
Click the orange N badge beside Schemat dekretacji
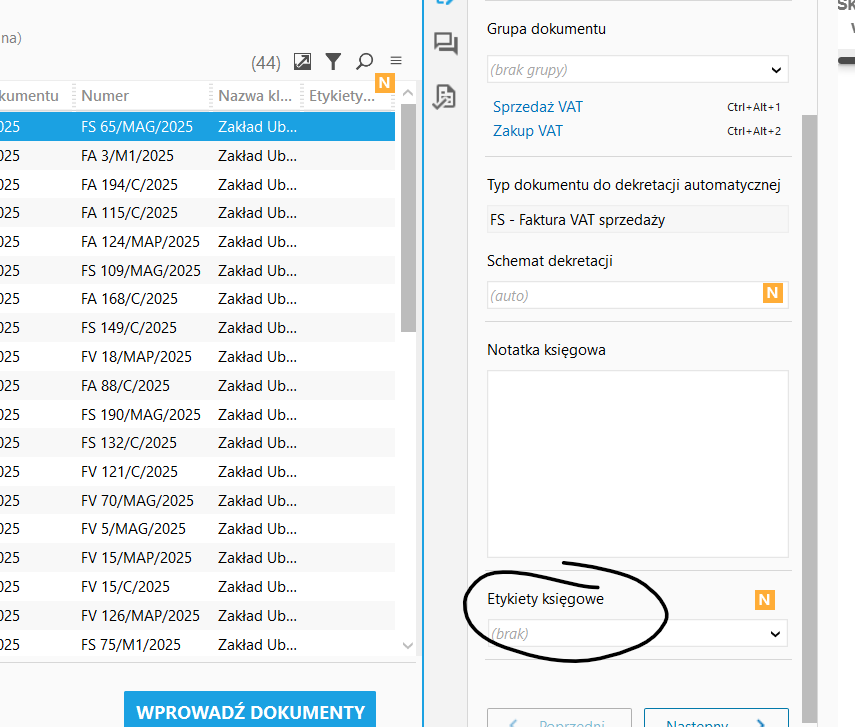click(x=770, y=293)
